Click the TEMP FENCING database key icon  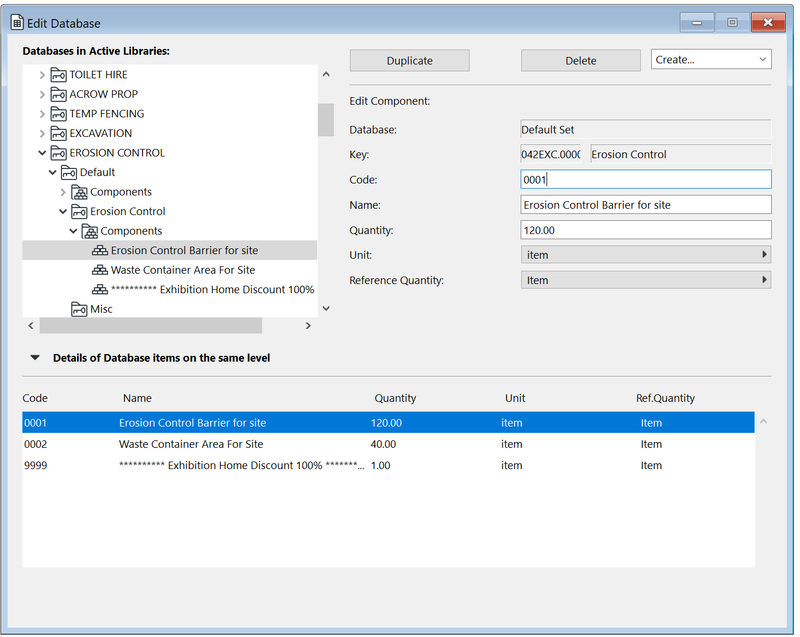pyautogui.click(x=58, y=114)
